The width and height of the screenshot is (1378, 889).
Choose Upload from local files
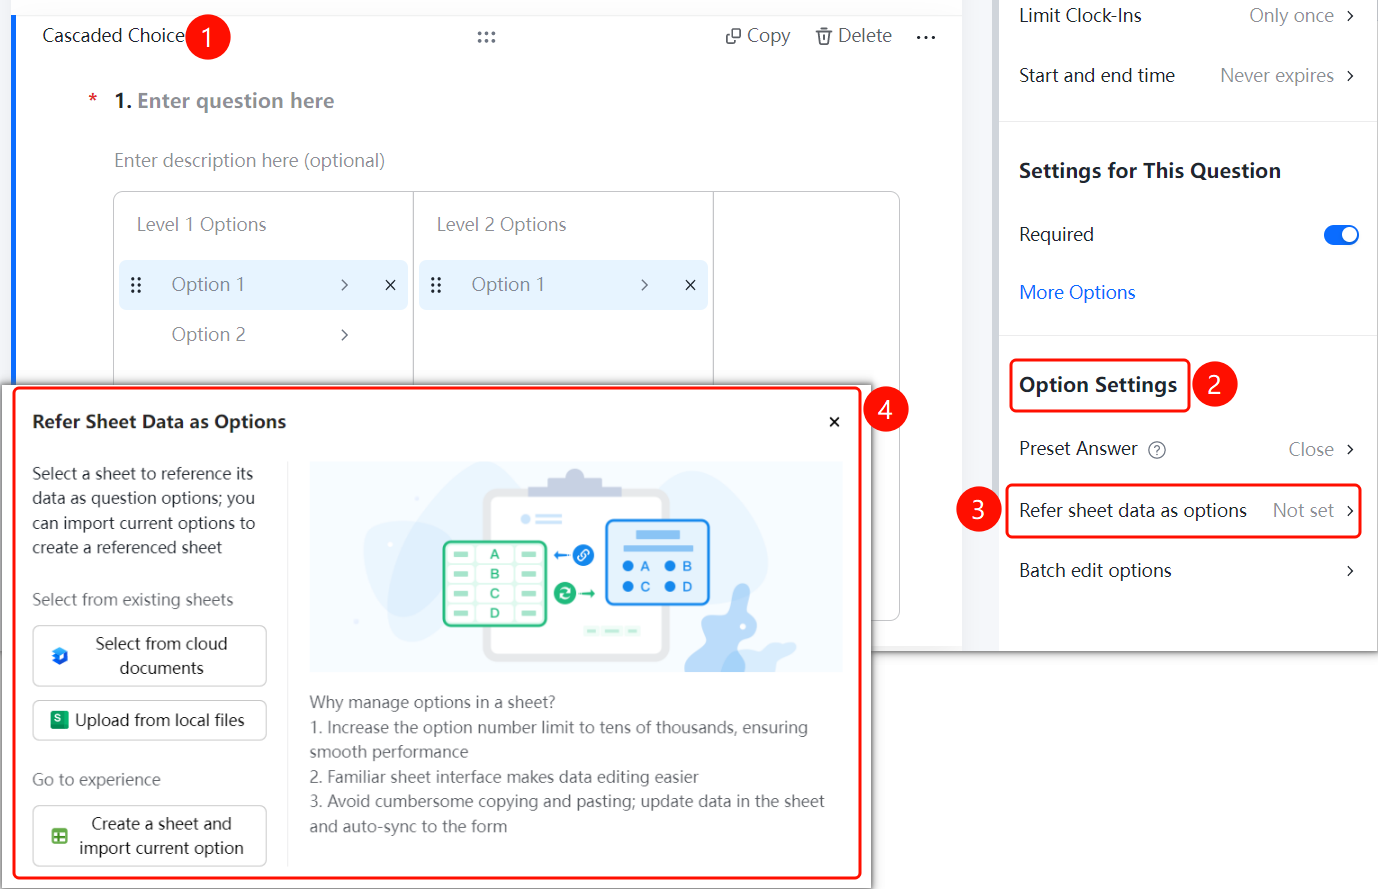click(x=149, y=720)
